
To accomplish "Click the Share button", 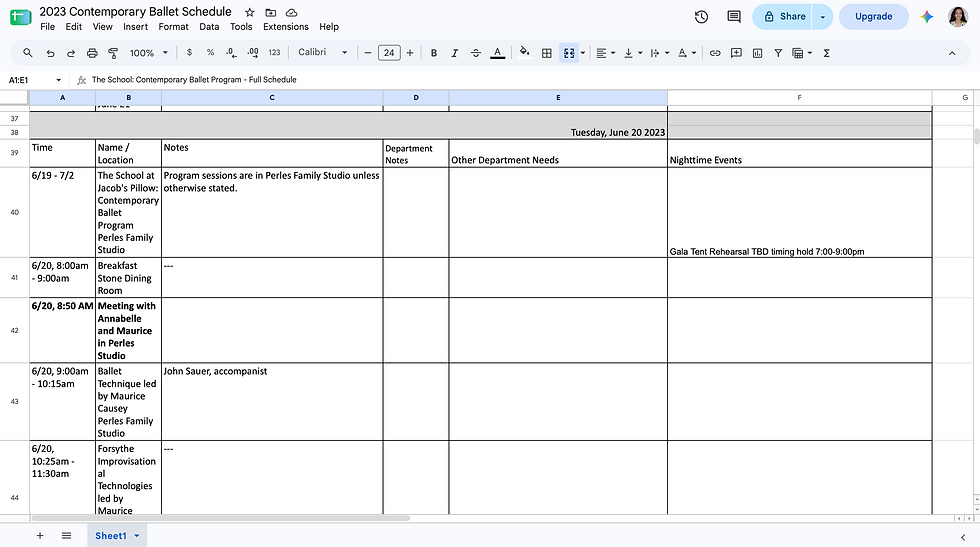I will point(784,17).
